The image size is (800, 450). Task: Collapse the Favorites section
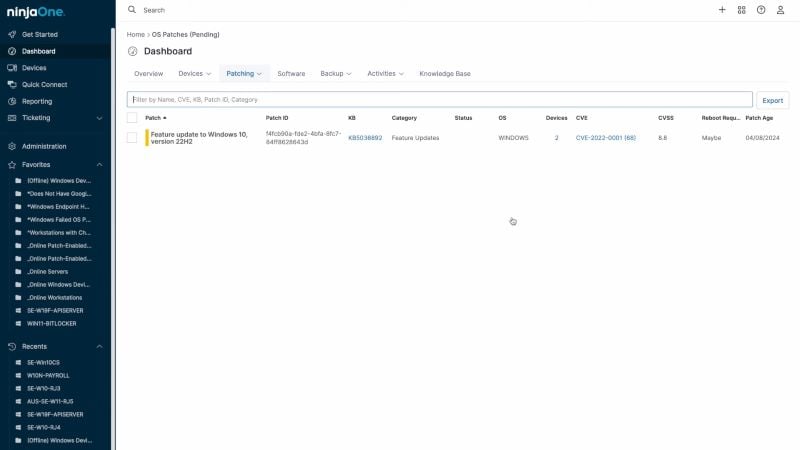point(99,165)
